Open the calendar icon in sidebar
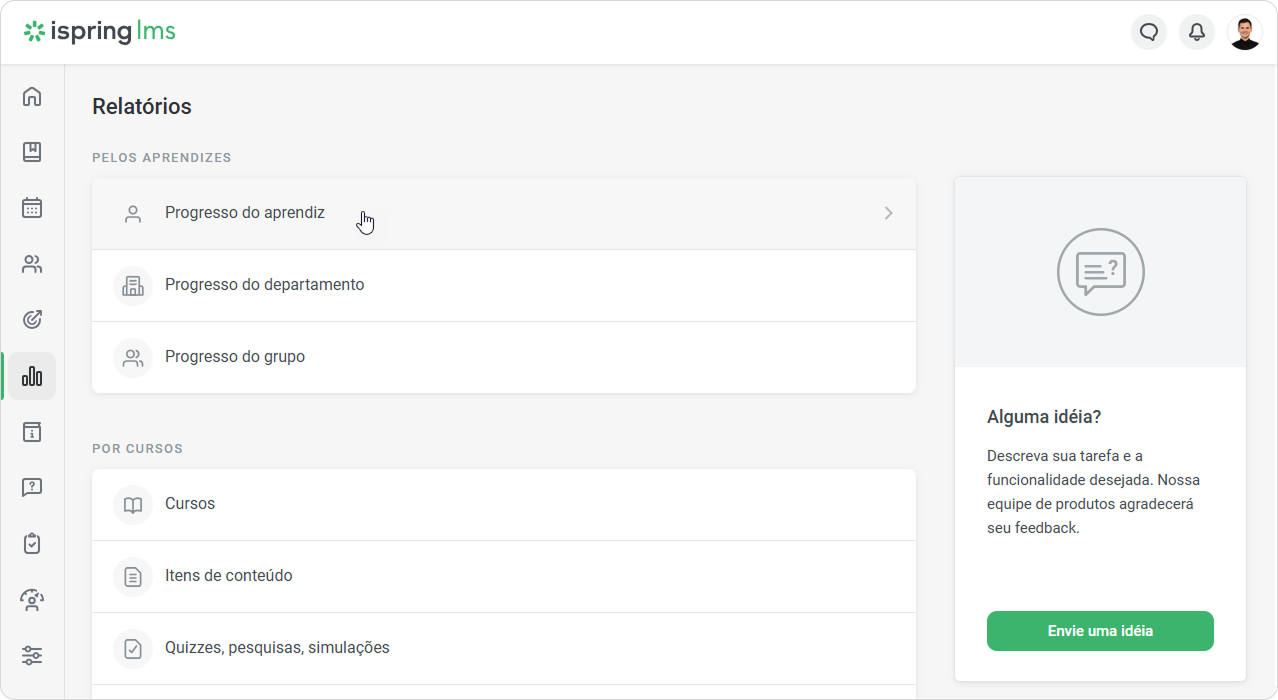The height and width of the screenshot is (700, 1278). pos(32,208)
